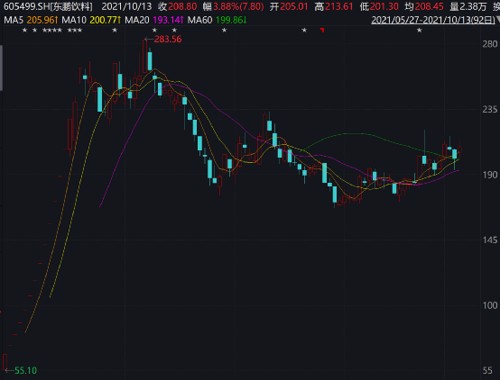Viewport: 500px width, 380px height.
Task: Click the gray scroll handle on the left edge
Action: (x=1, y=68)
